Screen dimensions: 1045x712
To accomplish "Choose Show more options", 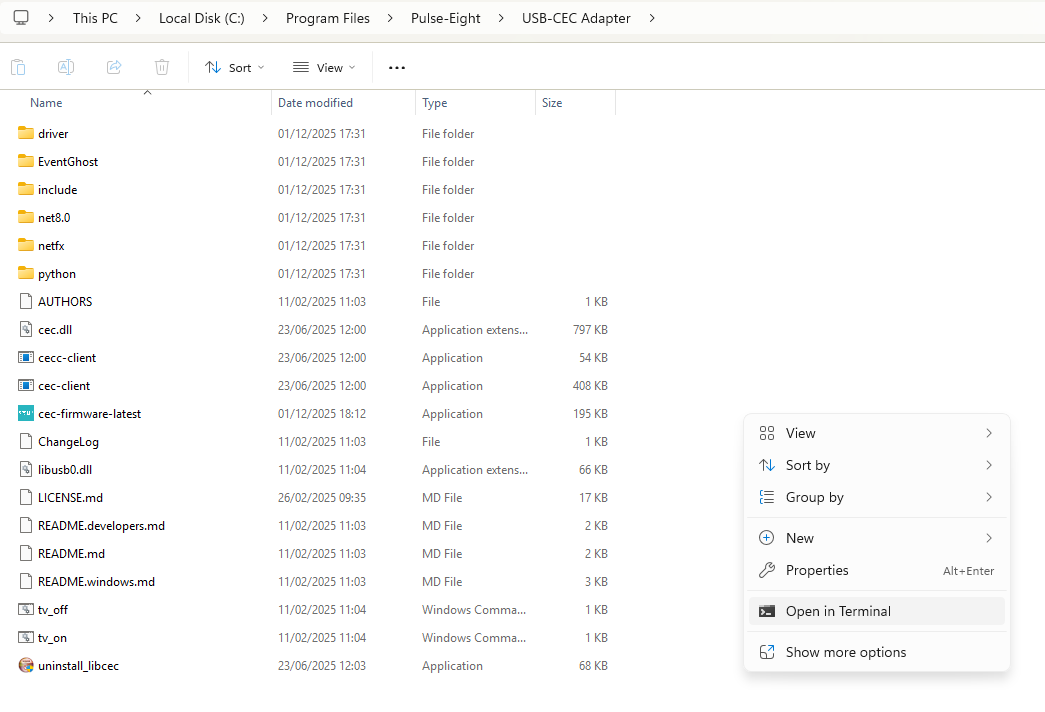I will [876, 652].
